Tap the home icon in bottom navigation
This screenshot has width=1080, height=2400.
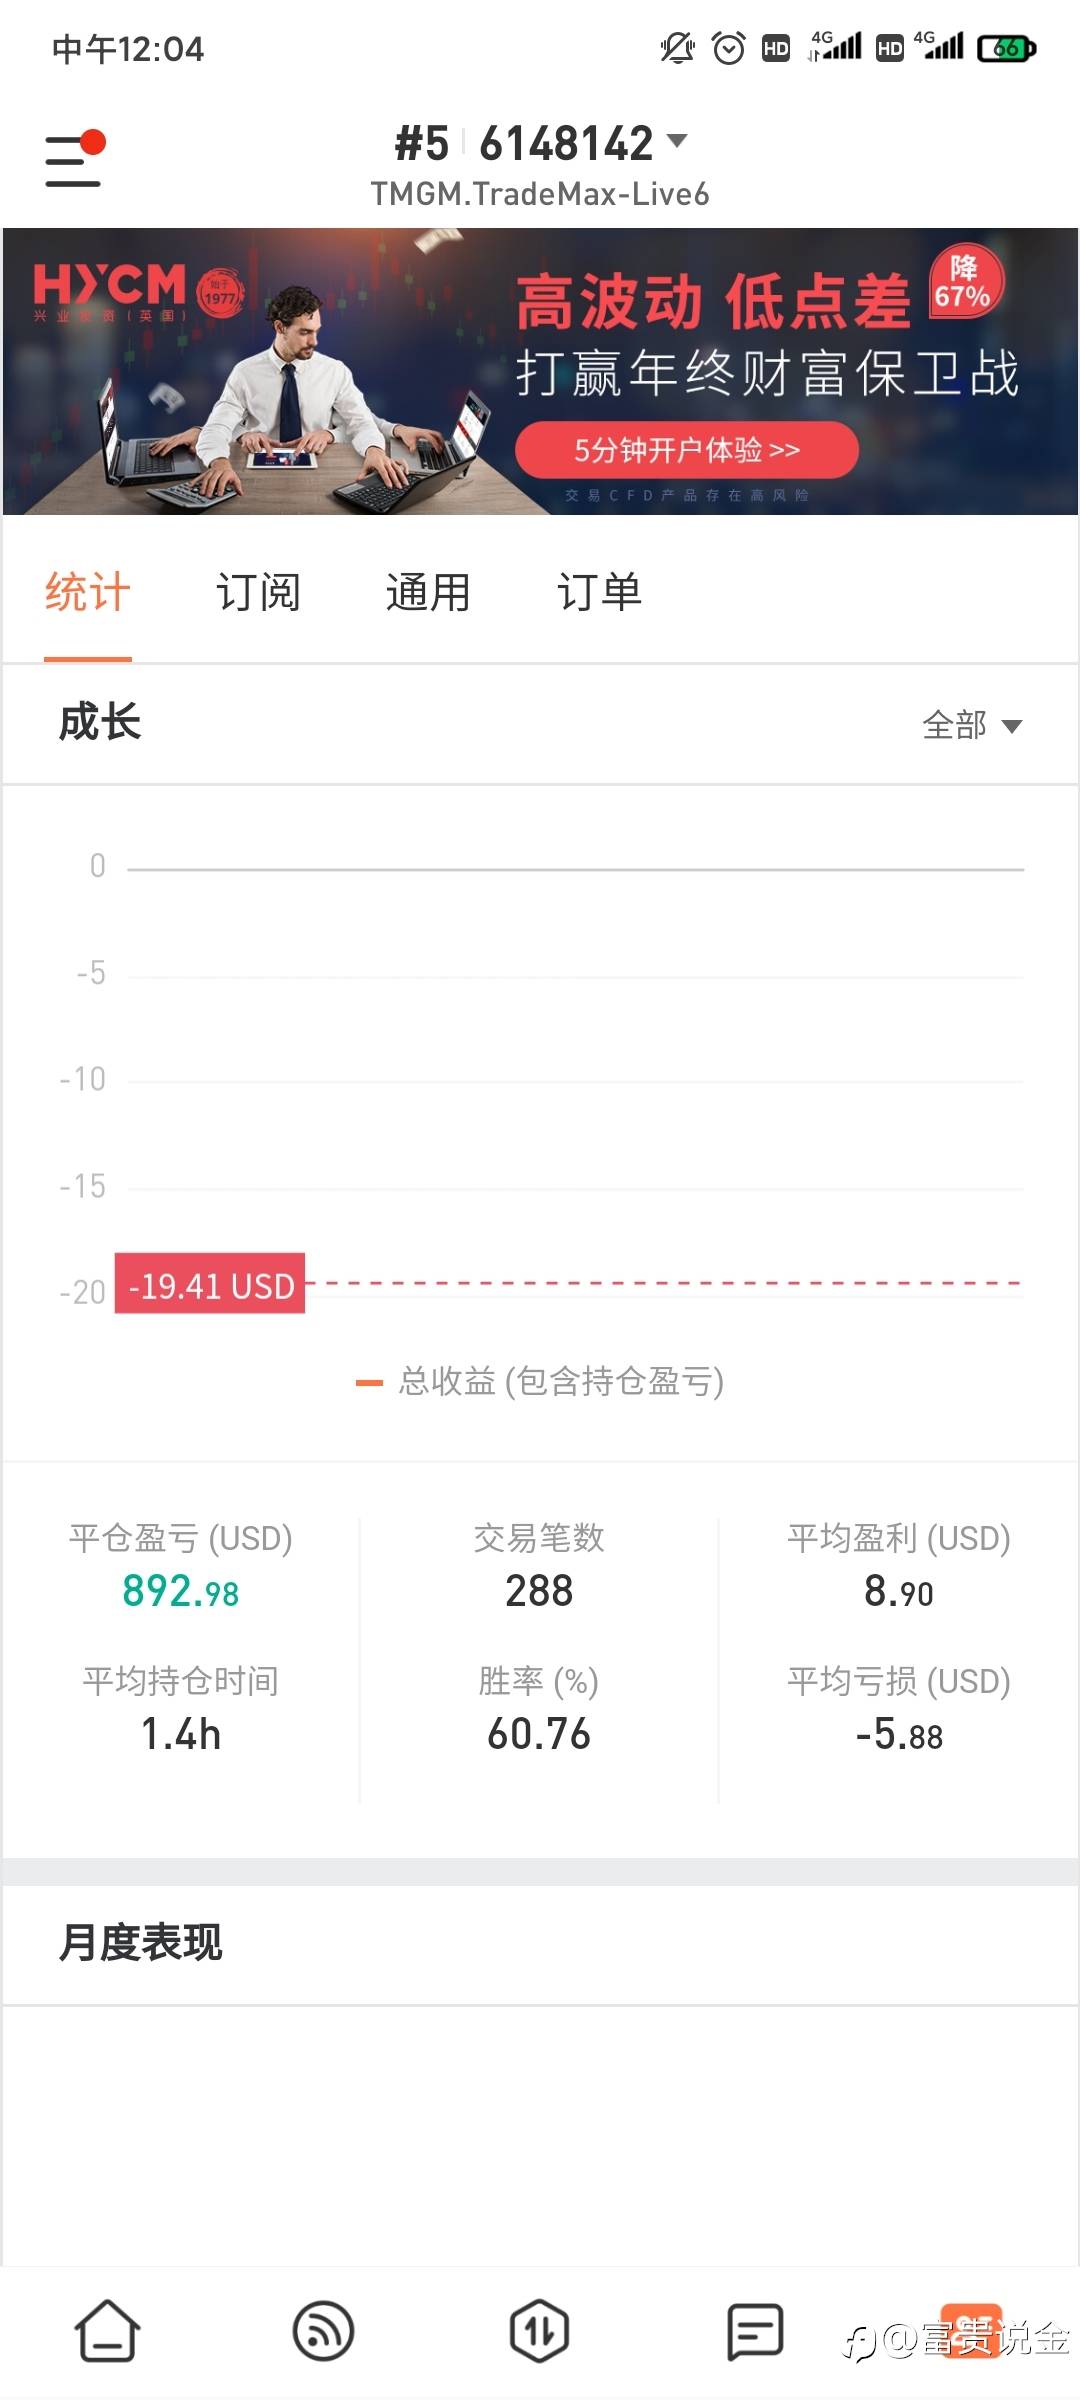[107, 2331]
